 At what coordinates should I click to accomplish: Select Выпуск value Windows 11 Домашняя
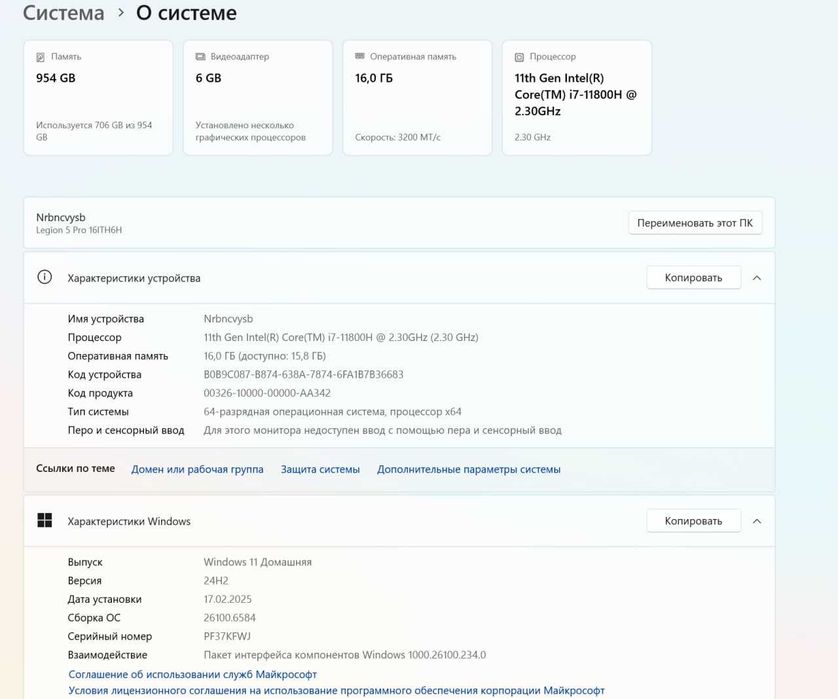point(258,562)
